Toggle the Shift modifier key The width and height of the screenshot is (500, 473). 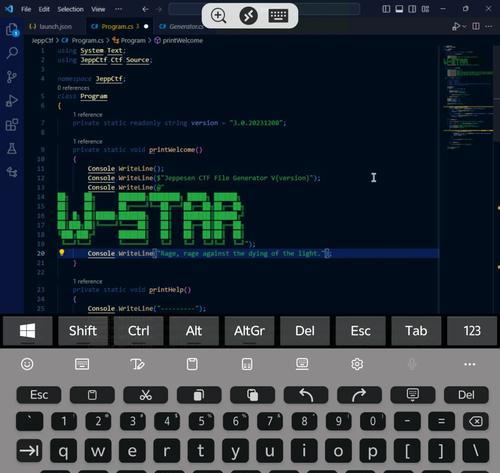pos(83,331)
